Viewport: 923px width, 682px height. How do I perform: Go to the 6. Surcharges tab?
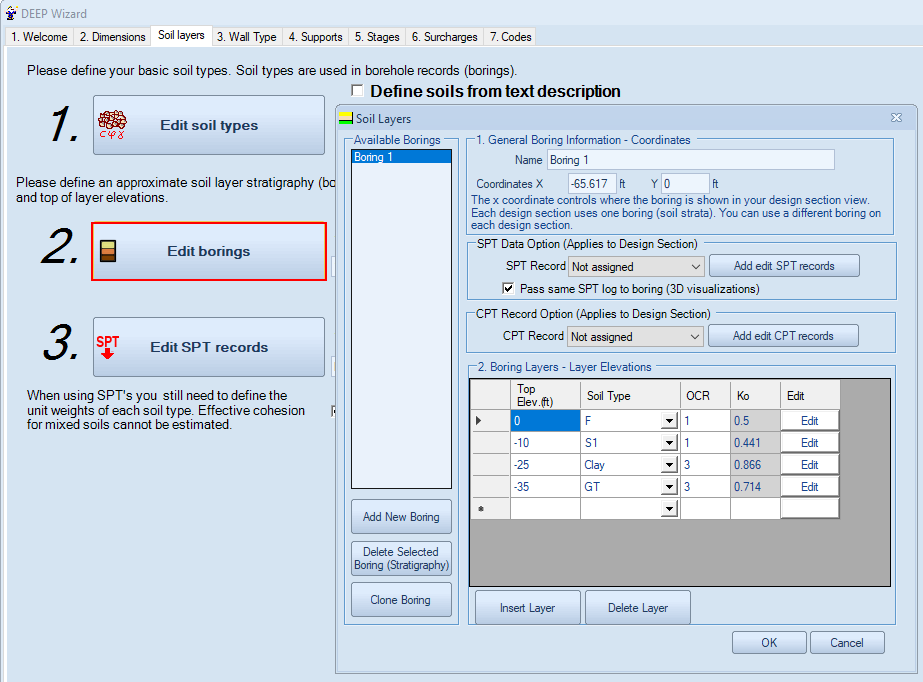[444, 36]
